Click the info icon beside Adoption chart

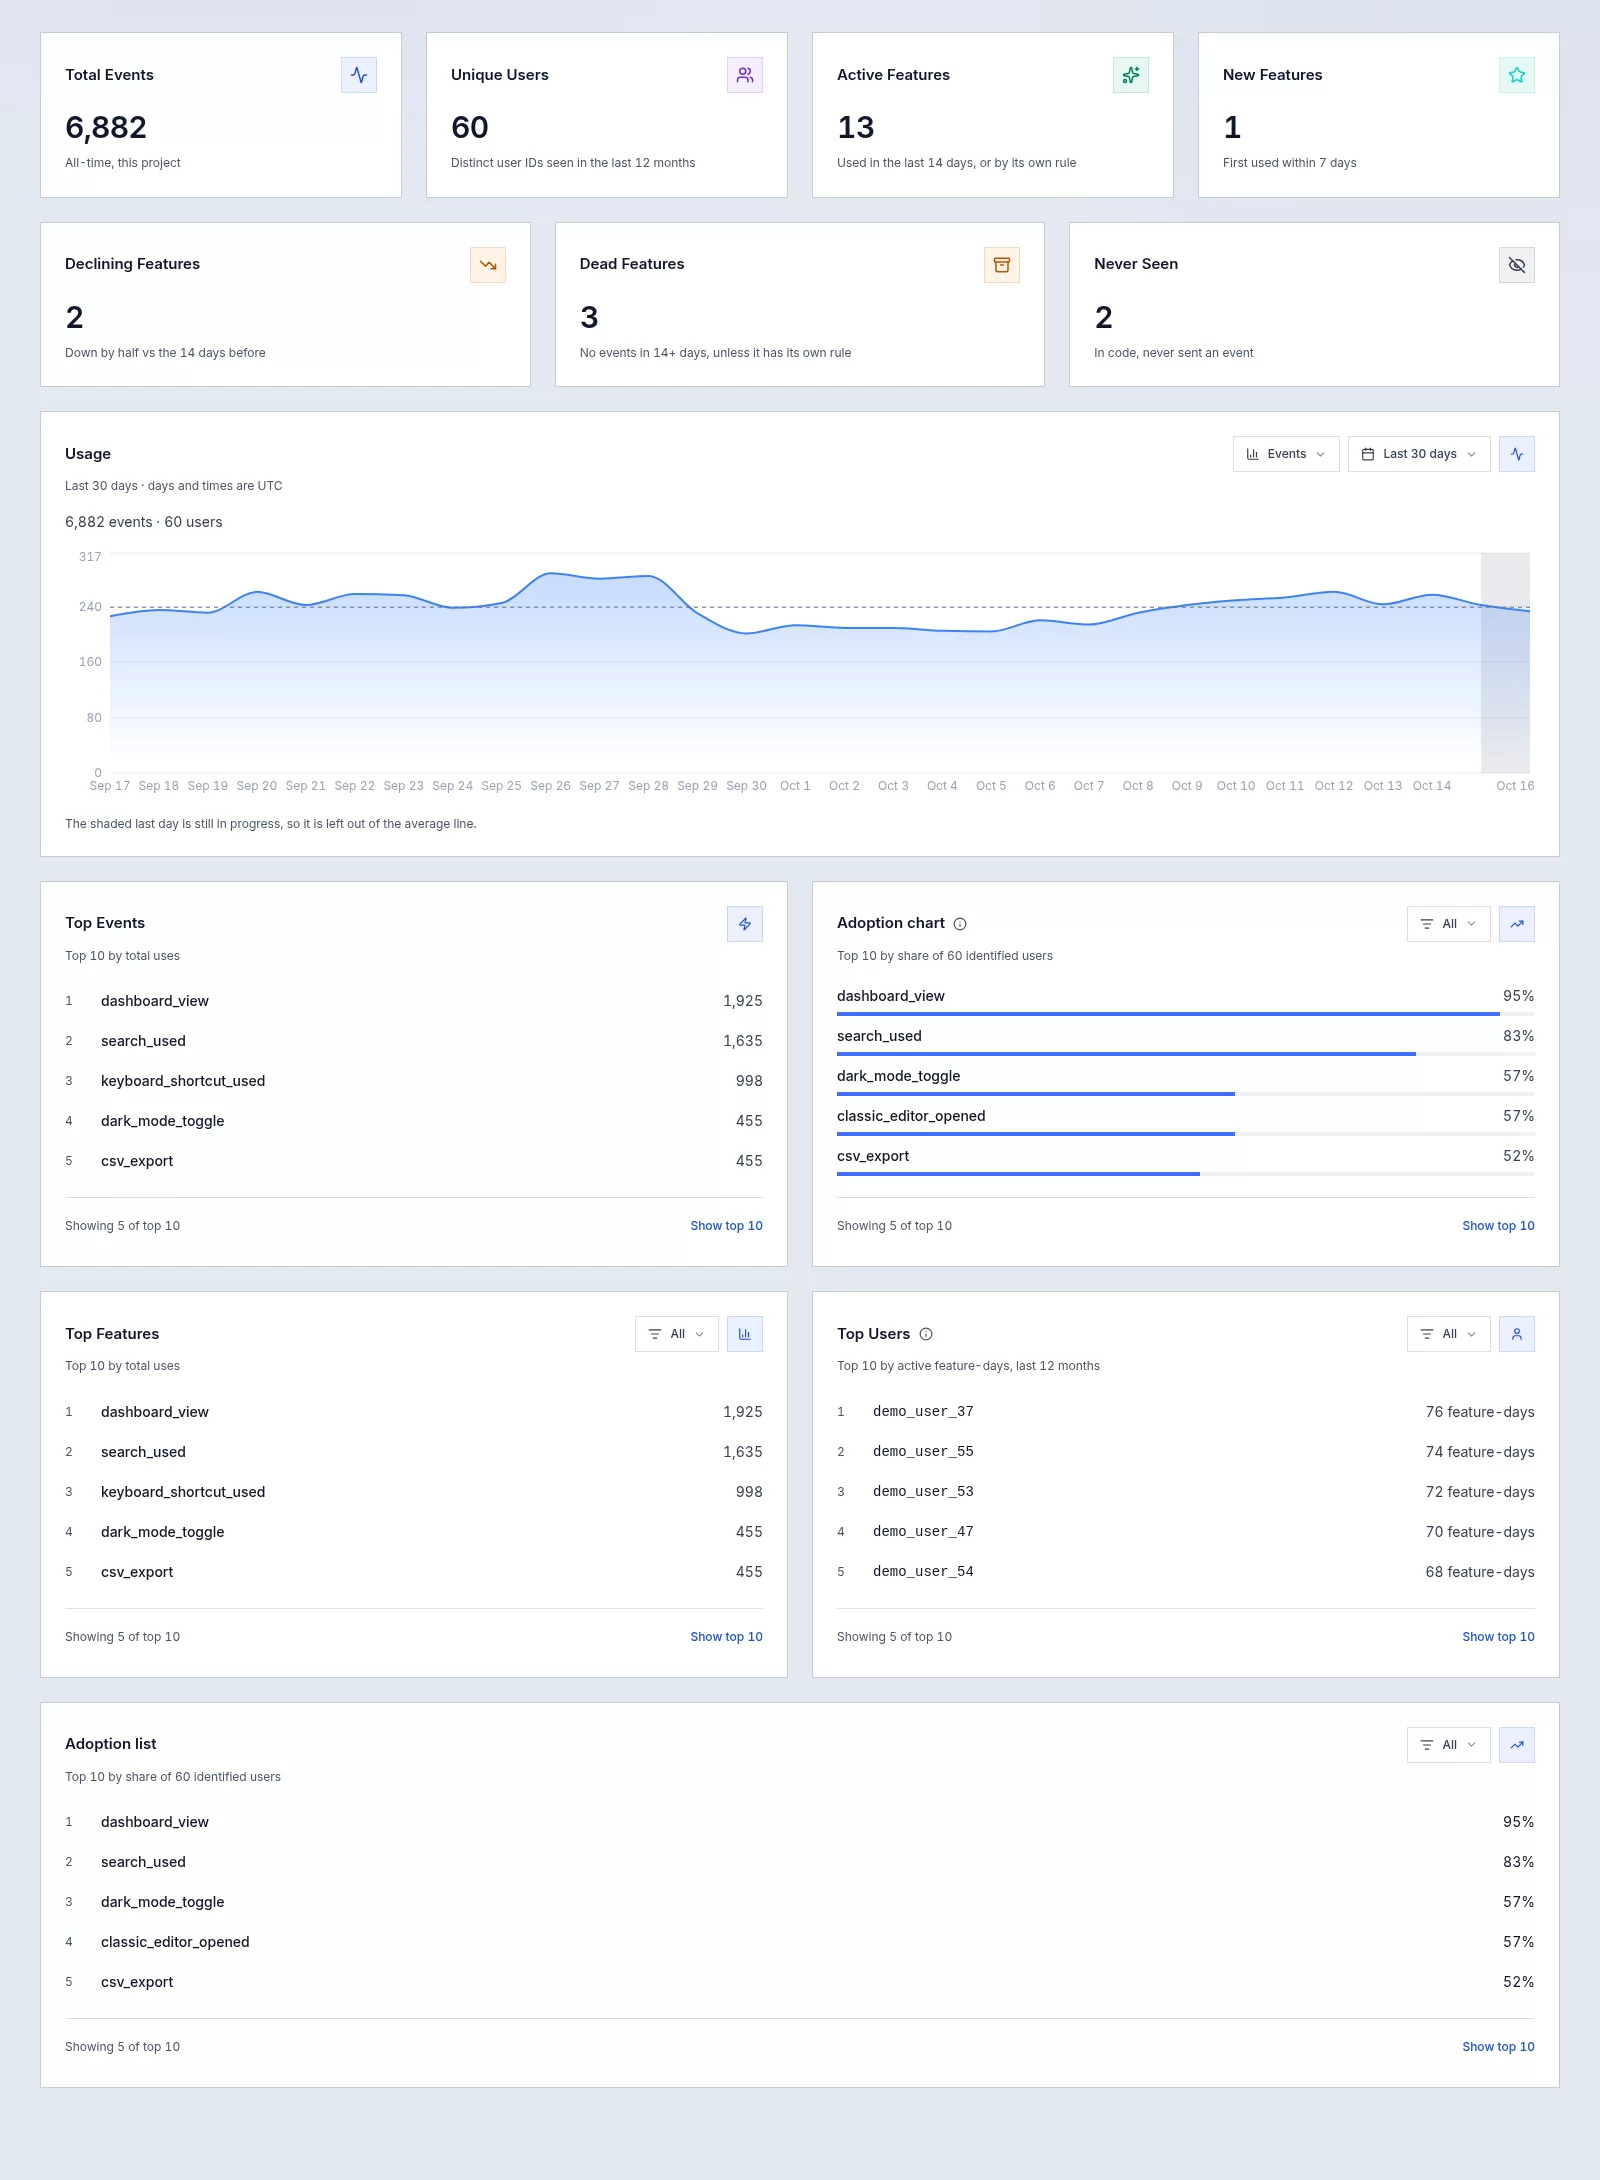[x=960, y=924]
